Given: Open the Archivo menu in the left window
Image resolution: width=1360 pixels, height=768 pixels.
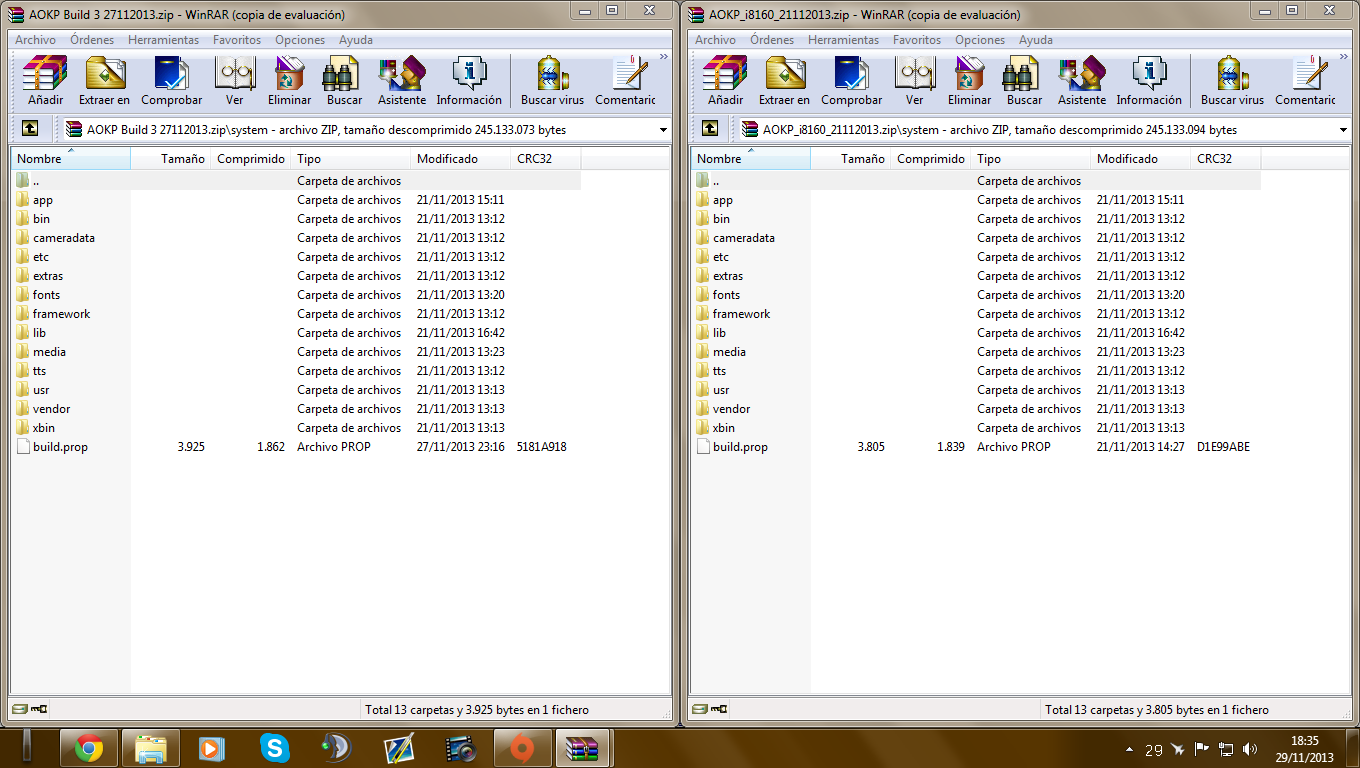Looking at the screenshot, I should tap(36, 40).
